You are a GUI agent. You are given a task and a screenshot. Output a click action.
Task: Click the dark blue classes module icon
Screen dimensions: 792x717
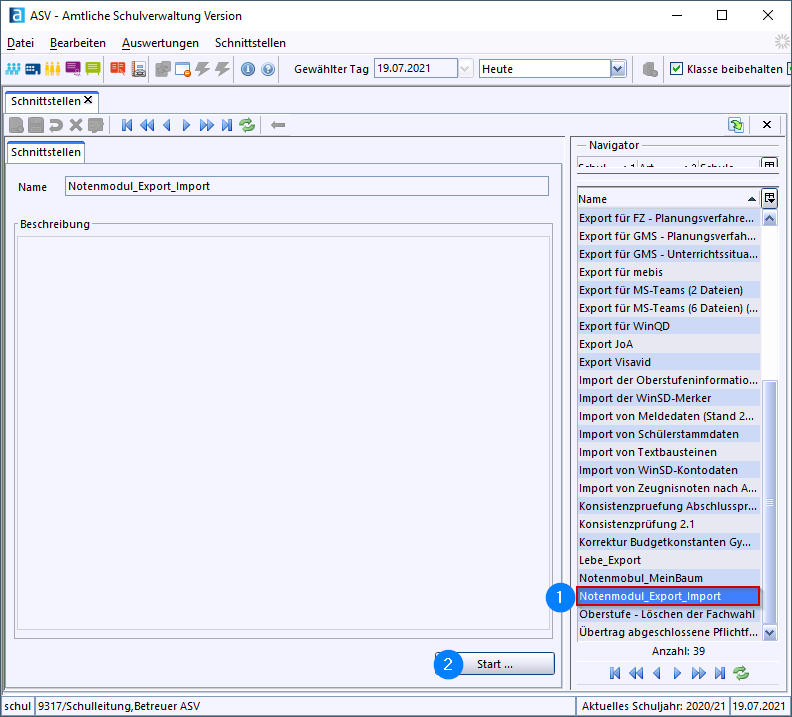(x=33, y=69)
